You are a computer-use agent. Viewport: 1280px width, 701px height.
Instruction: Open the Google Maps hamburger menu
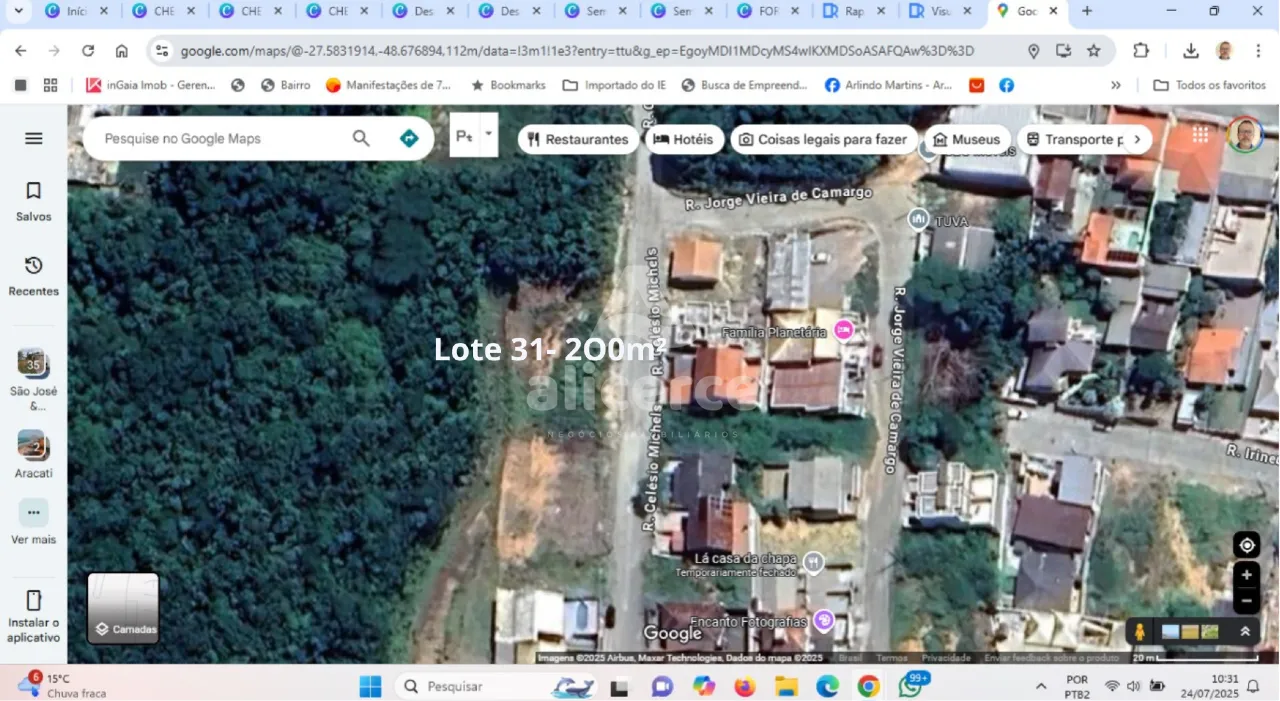tap(34, 138)
